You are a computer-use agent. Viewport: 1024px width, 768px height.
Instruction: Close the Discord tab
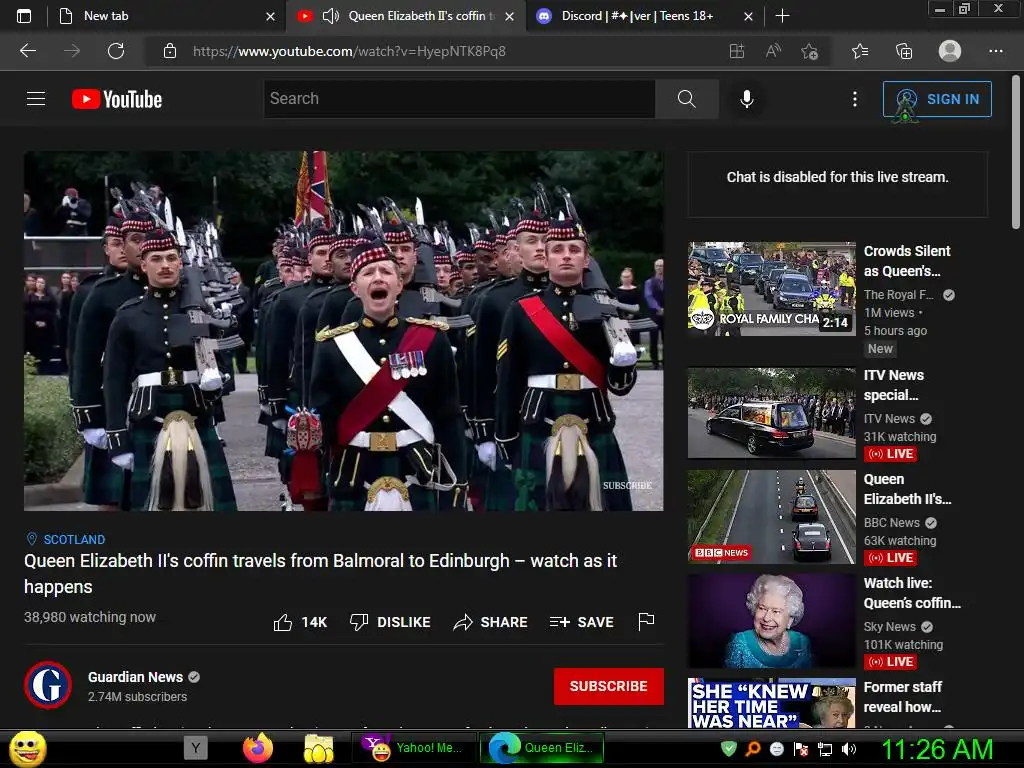(x=748, y=16)
